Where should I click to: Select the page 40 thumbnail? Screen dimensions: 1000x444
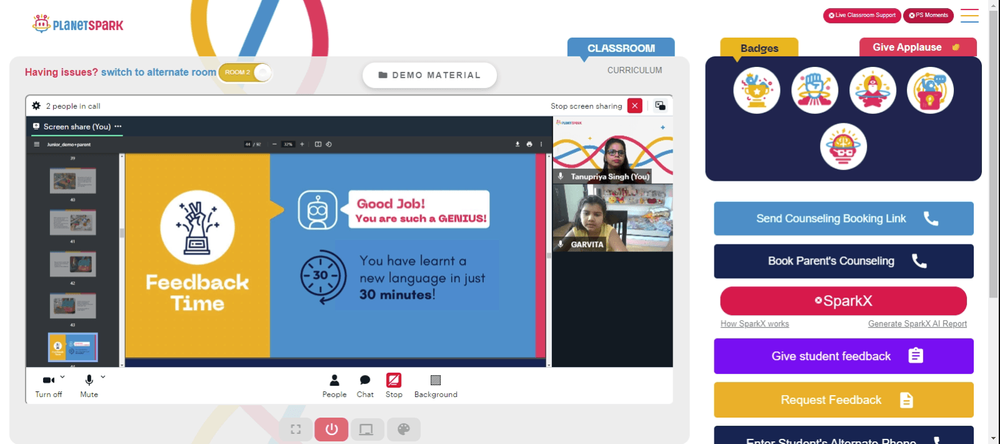[x=73, y=181]
